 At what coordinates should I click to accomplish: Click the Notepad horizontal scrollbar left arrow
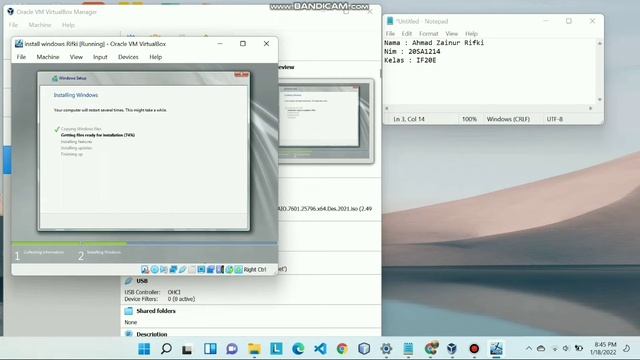[387, 108]
